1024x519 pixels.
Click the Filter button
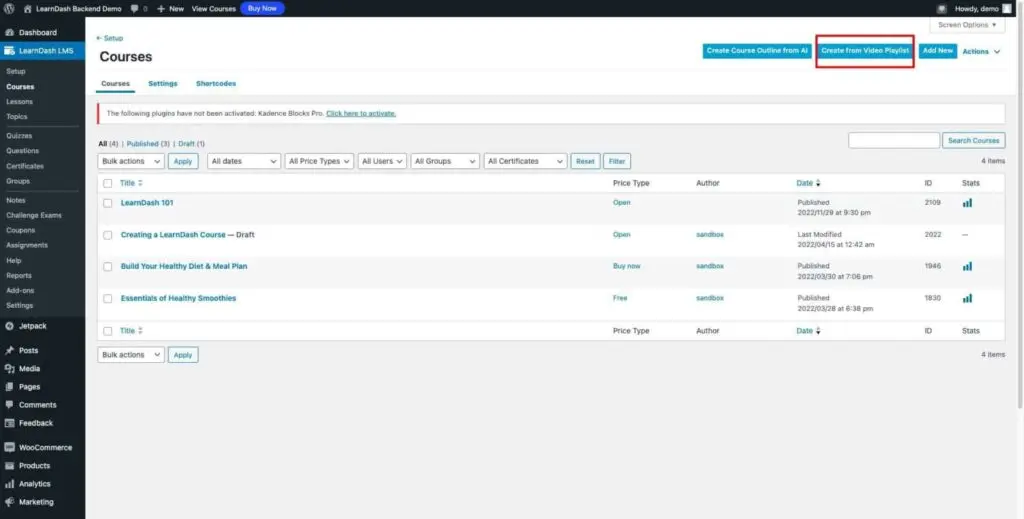tap(617, 161)
